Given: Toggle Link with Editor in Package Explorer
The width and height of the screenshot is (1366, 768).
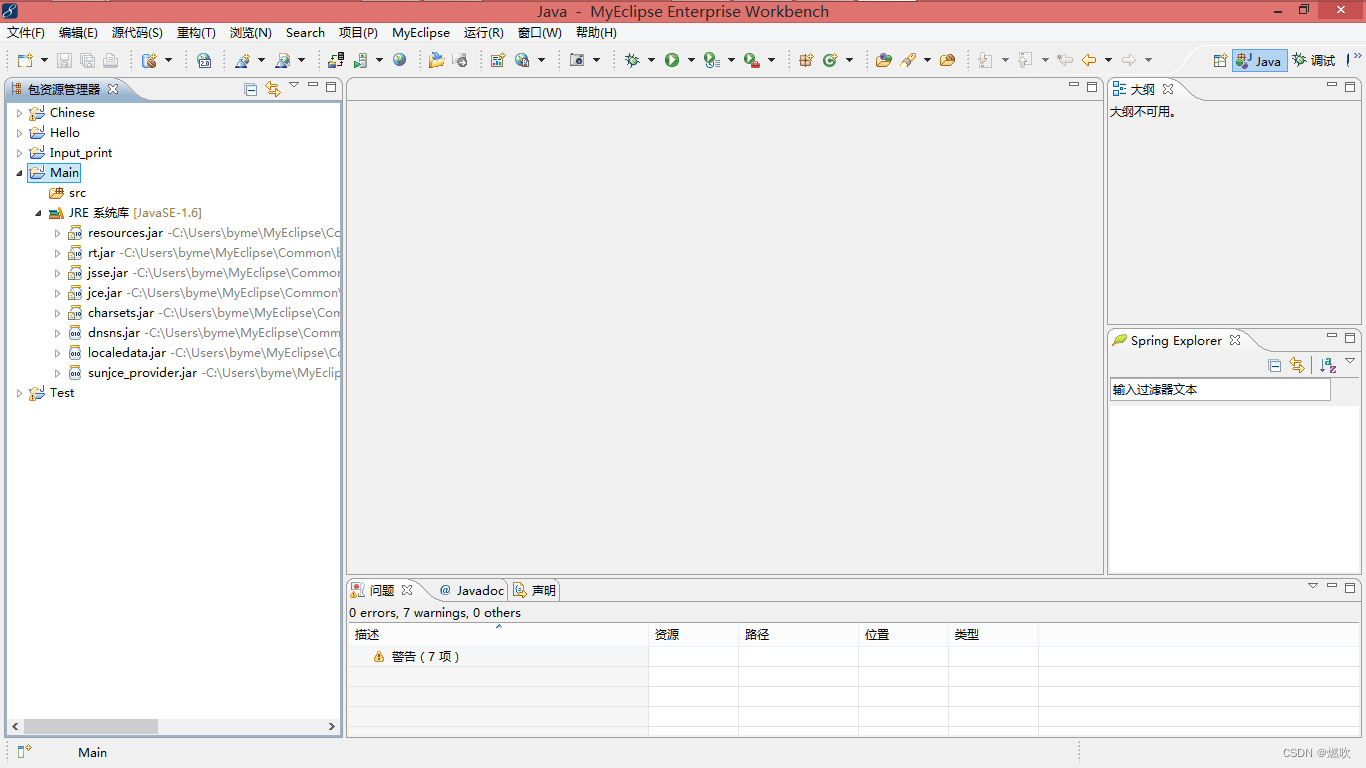Looking at the screenshot, I should (x=273, y=89).
